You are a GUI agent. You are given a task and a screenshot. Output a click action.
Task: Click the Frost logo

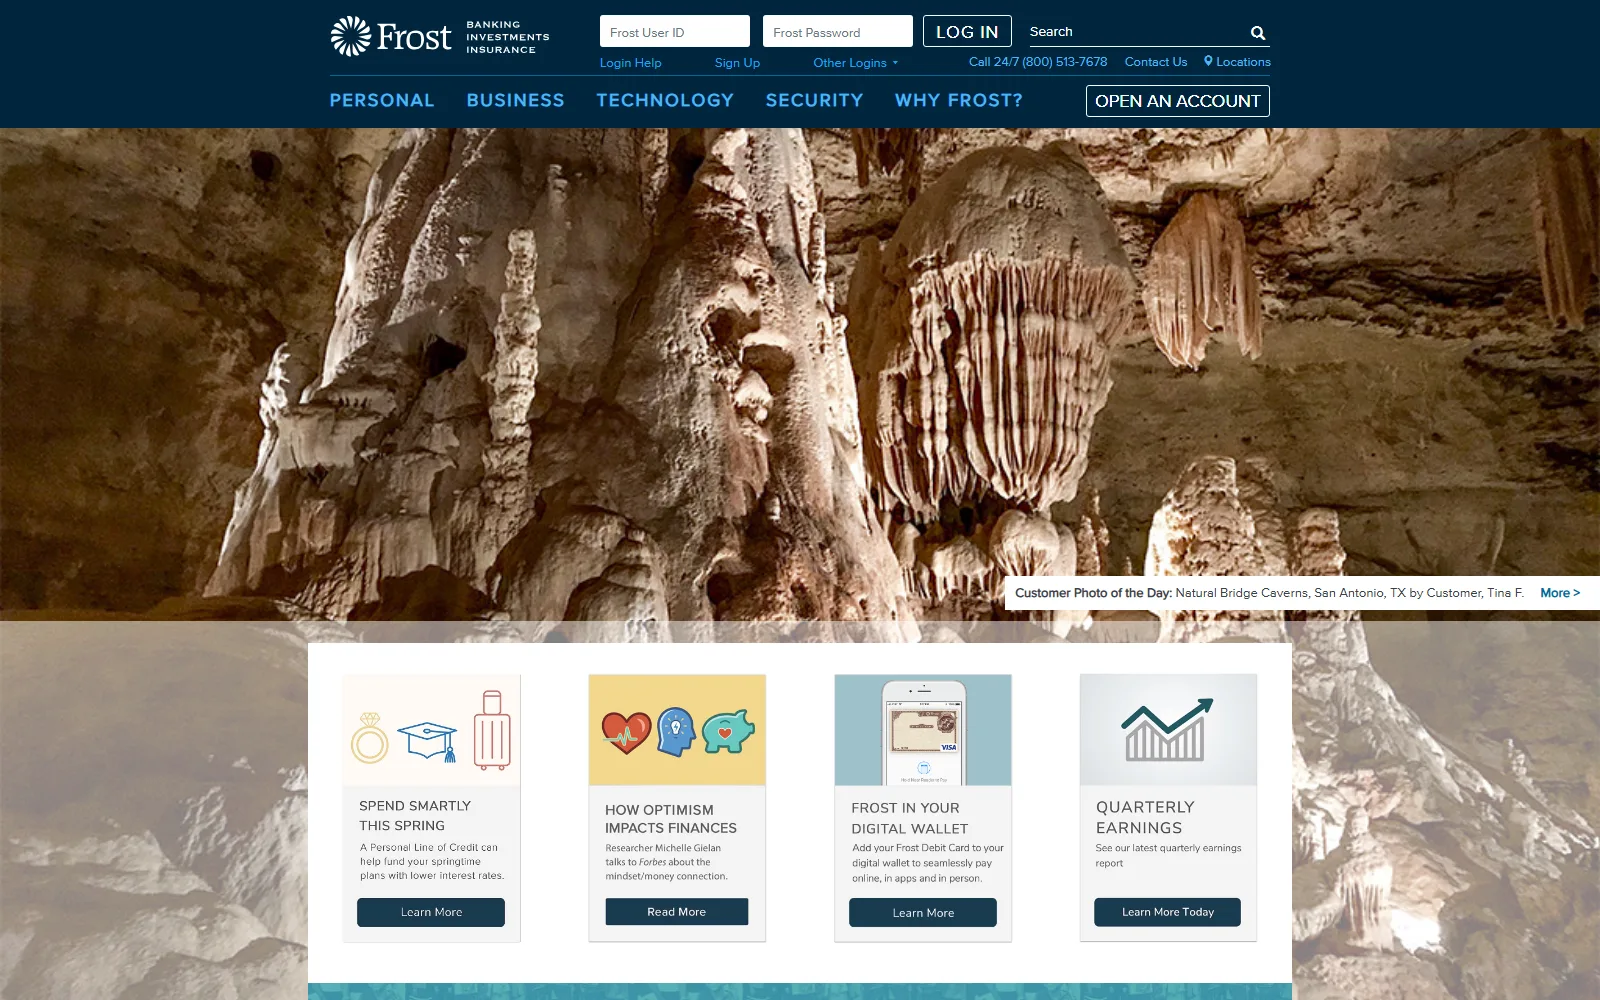[x=391, y=36]
